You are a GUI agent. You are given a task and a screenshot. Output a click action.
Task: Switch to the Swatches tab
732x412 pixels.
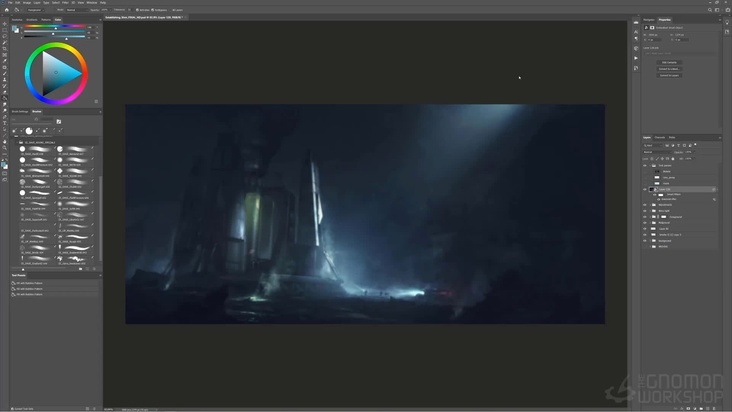click(x=17, y=20)
